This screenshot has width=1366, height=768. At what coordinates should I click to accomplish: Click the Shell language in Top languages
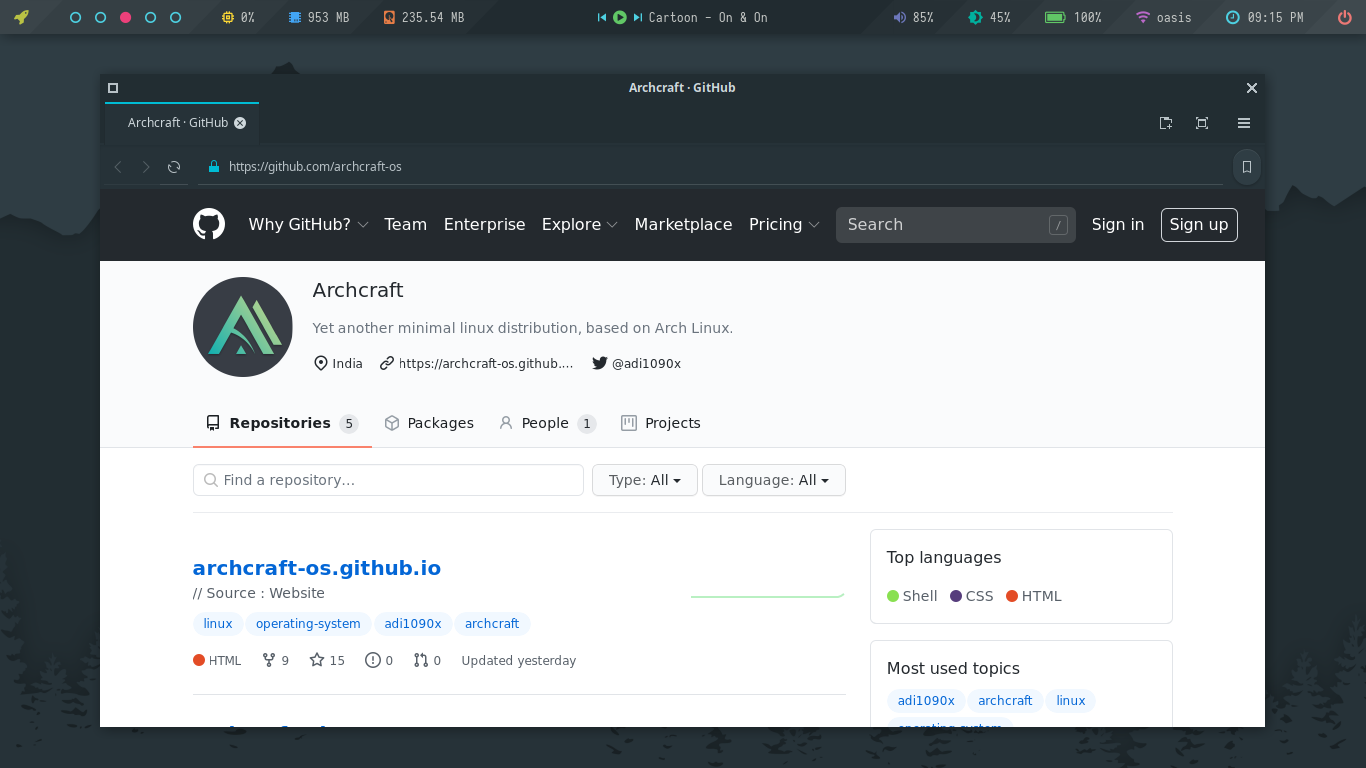click(x=912, y=596)
